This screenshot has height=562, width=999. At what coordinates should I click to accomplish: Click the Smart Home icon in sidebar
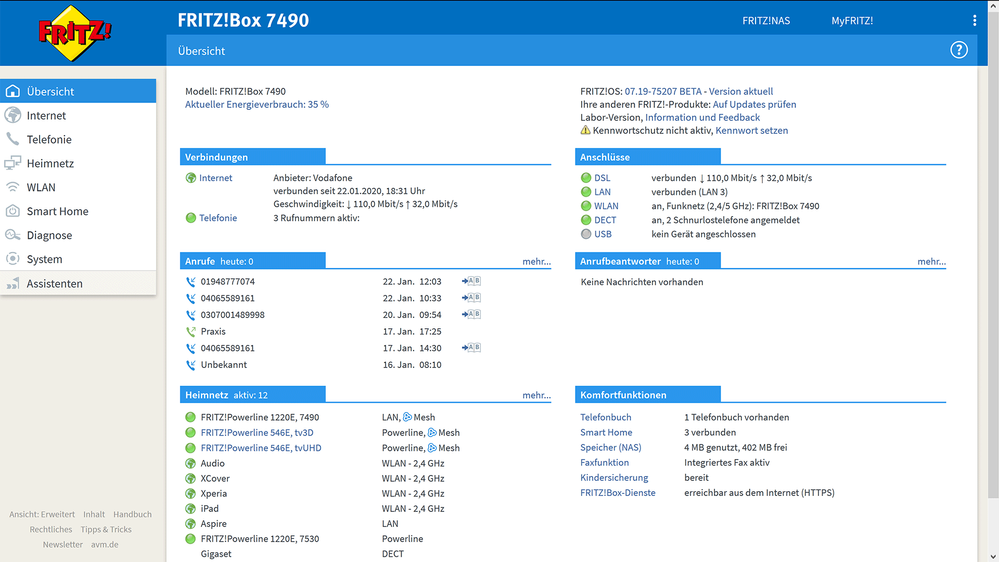coord(13,211)
